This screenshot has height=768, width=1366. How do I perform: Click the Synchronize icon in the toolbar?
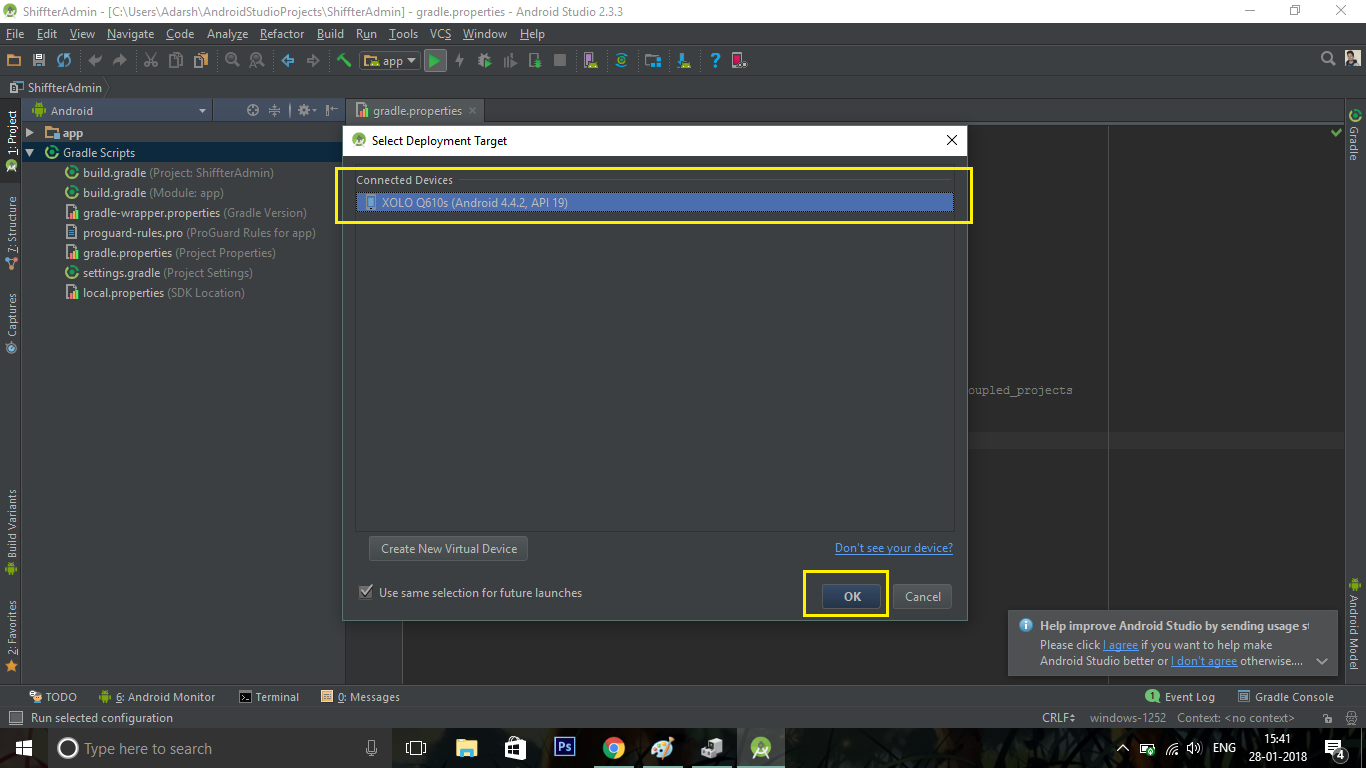(64, 61)
